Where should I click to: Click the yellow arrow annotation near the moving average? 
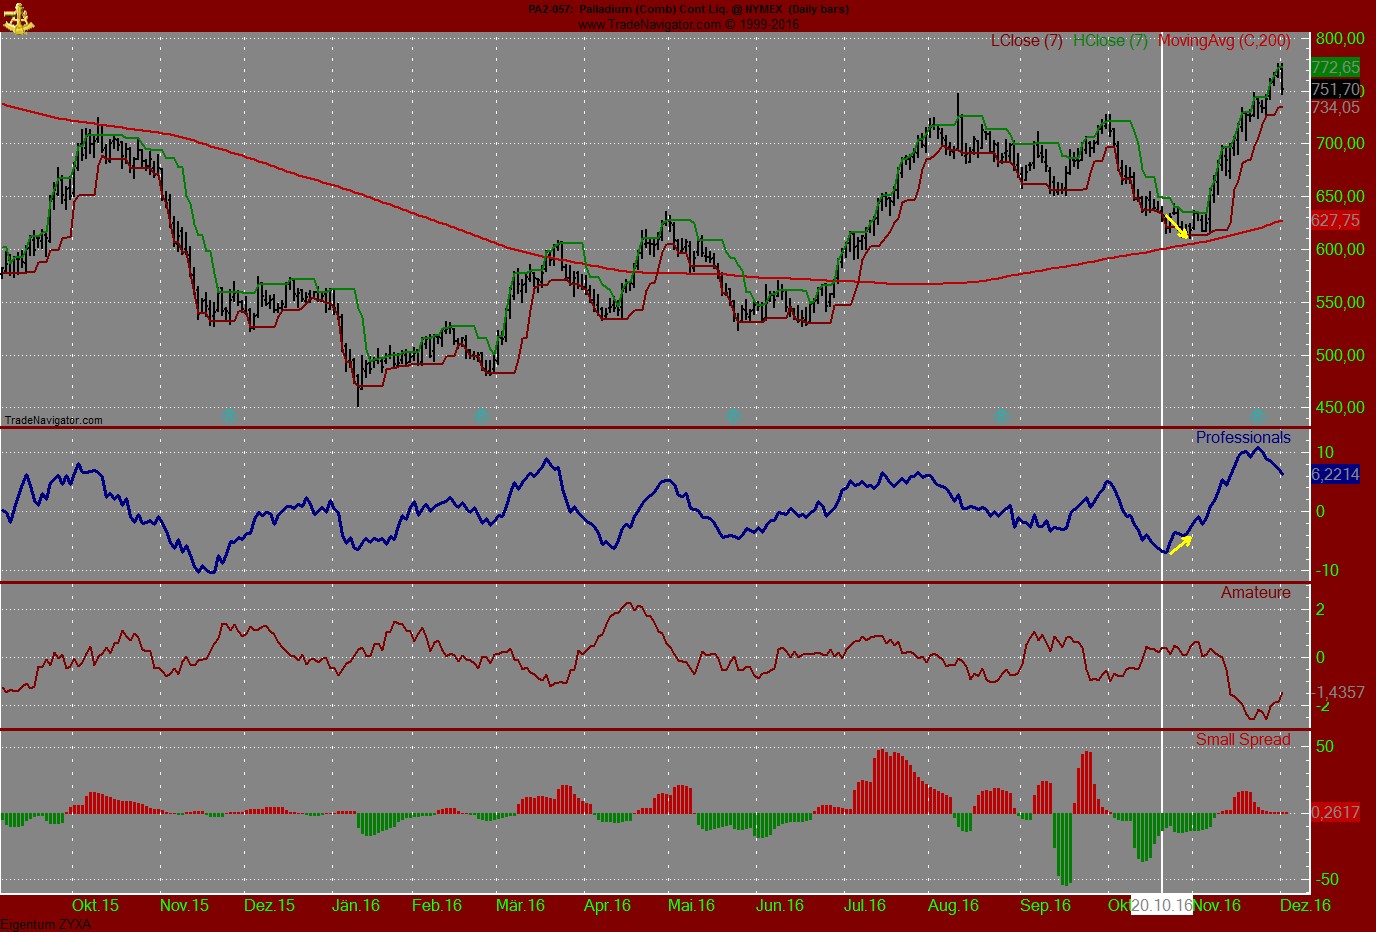1176,224
